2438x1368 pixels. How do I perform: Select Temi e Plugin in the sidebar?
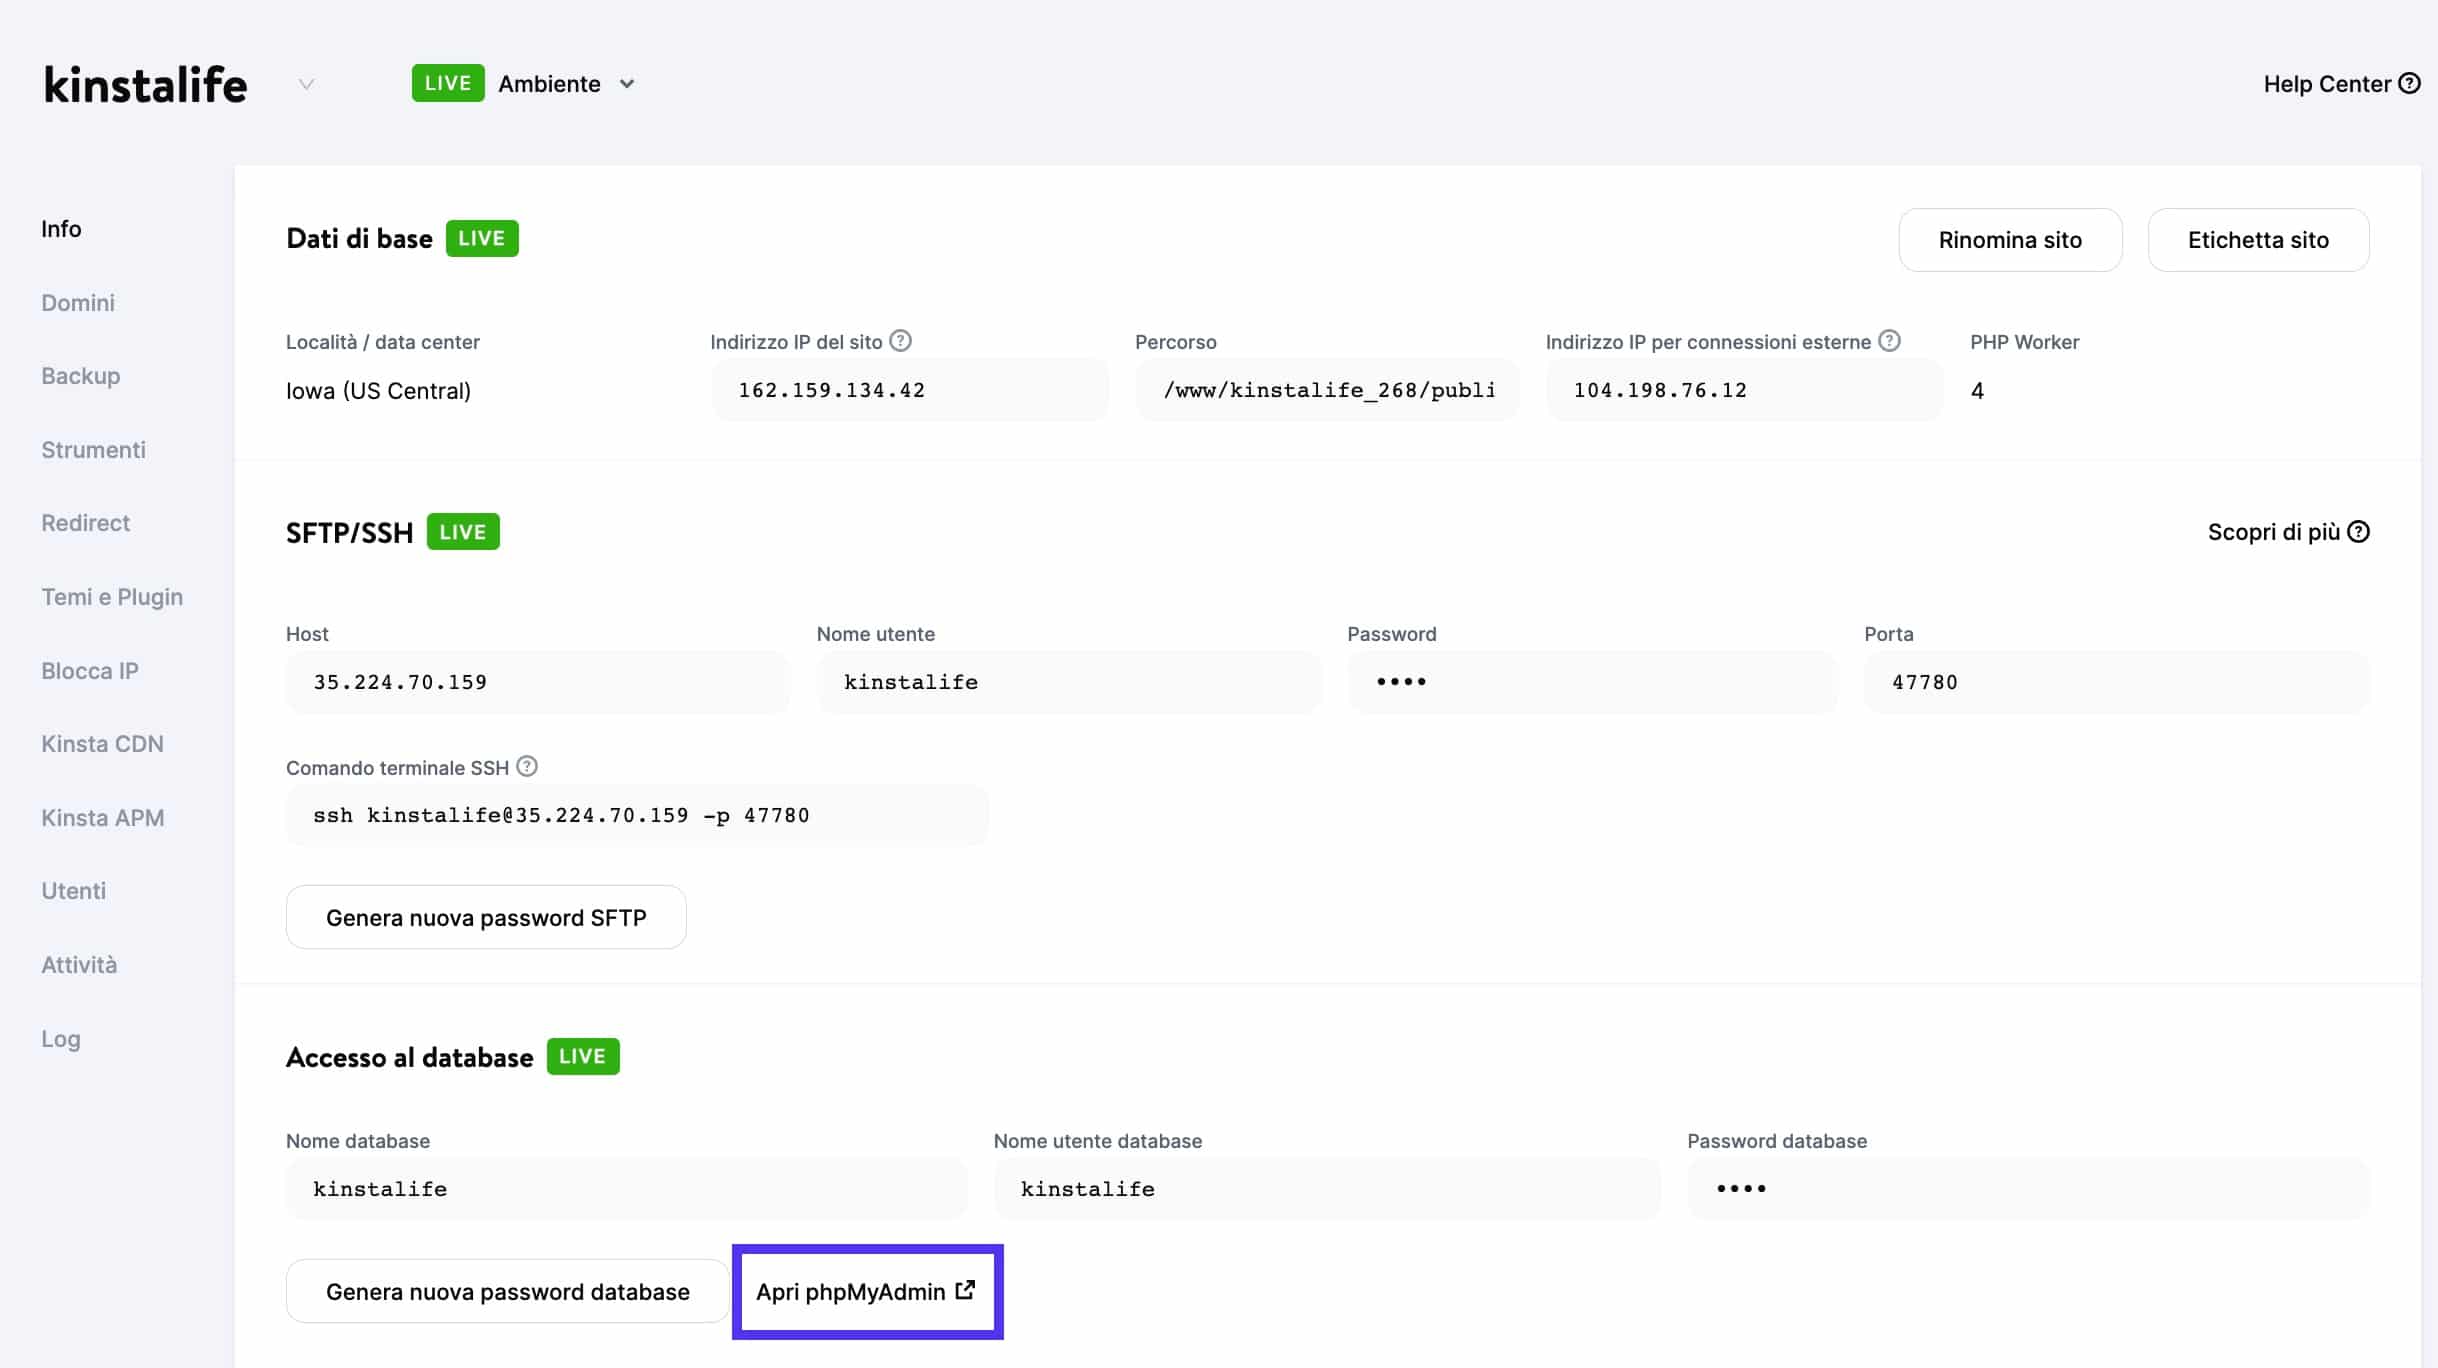111,596
